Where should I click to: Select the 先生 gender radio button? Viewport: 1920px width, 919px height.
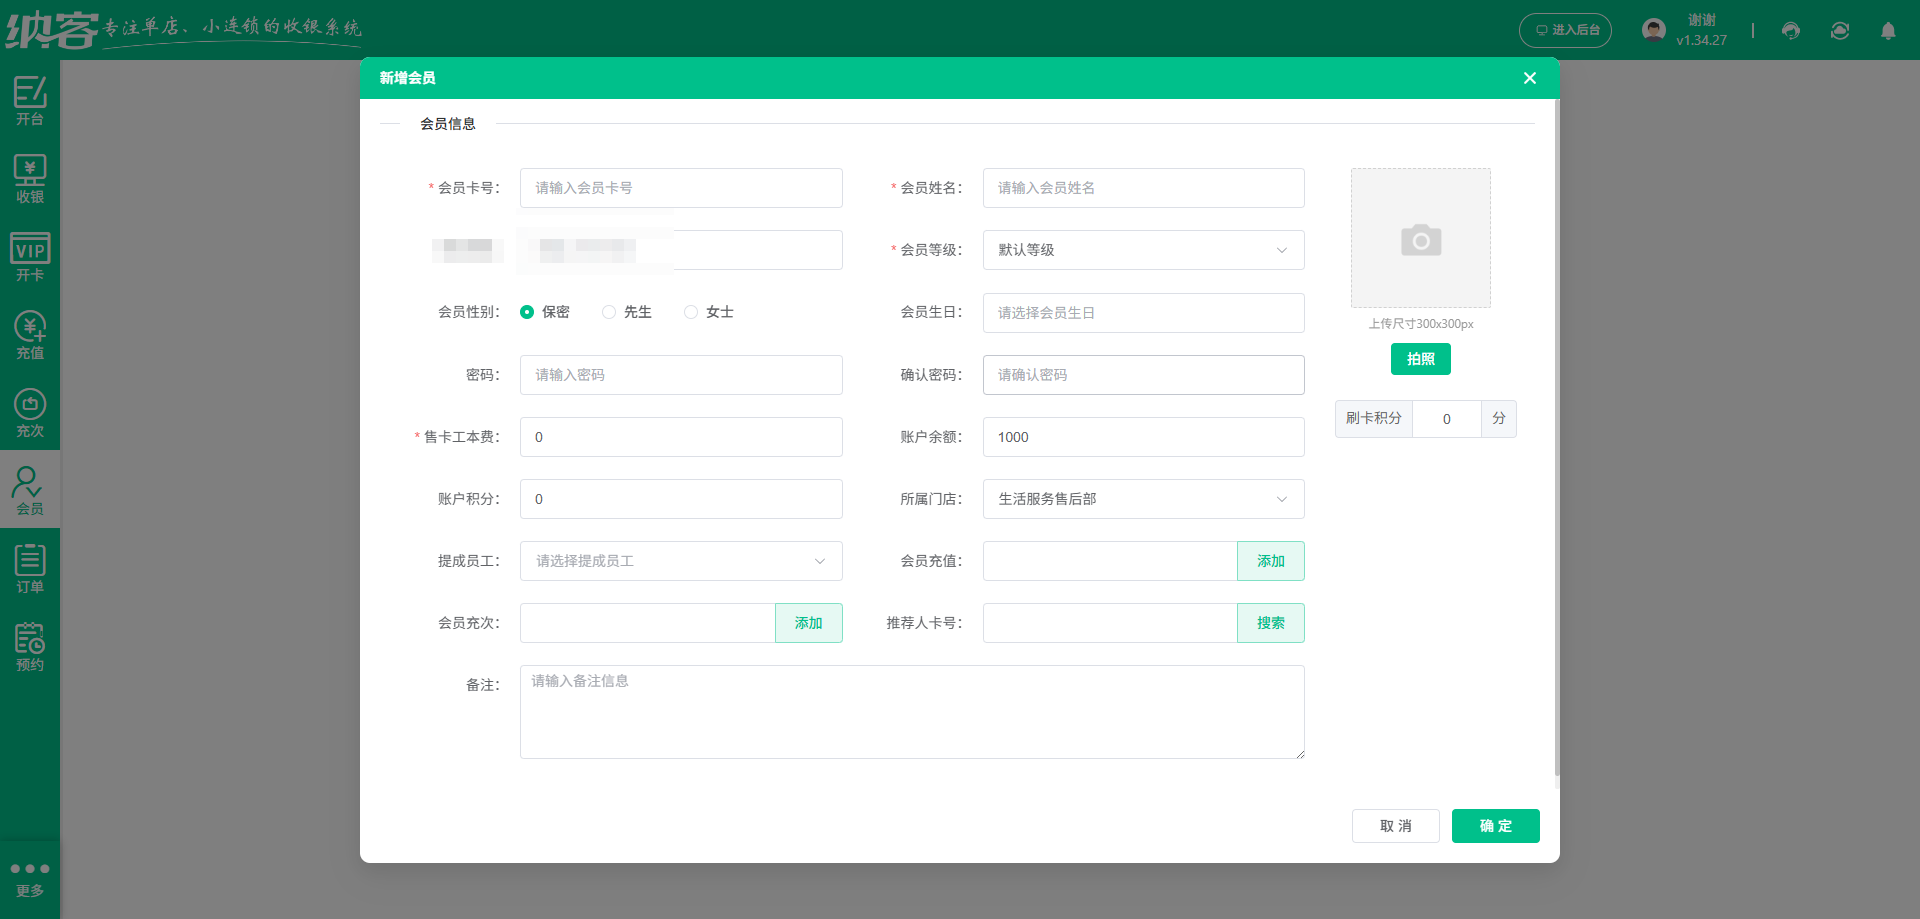click(608, 312)
